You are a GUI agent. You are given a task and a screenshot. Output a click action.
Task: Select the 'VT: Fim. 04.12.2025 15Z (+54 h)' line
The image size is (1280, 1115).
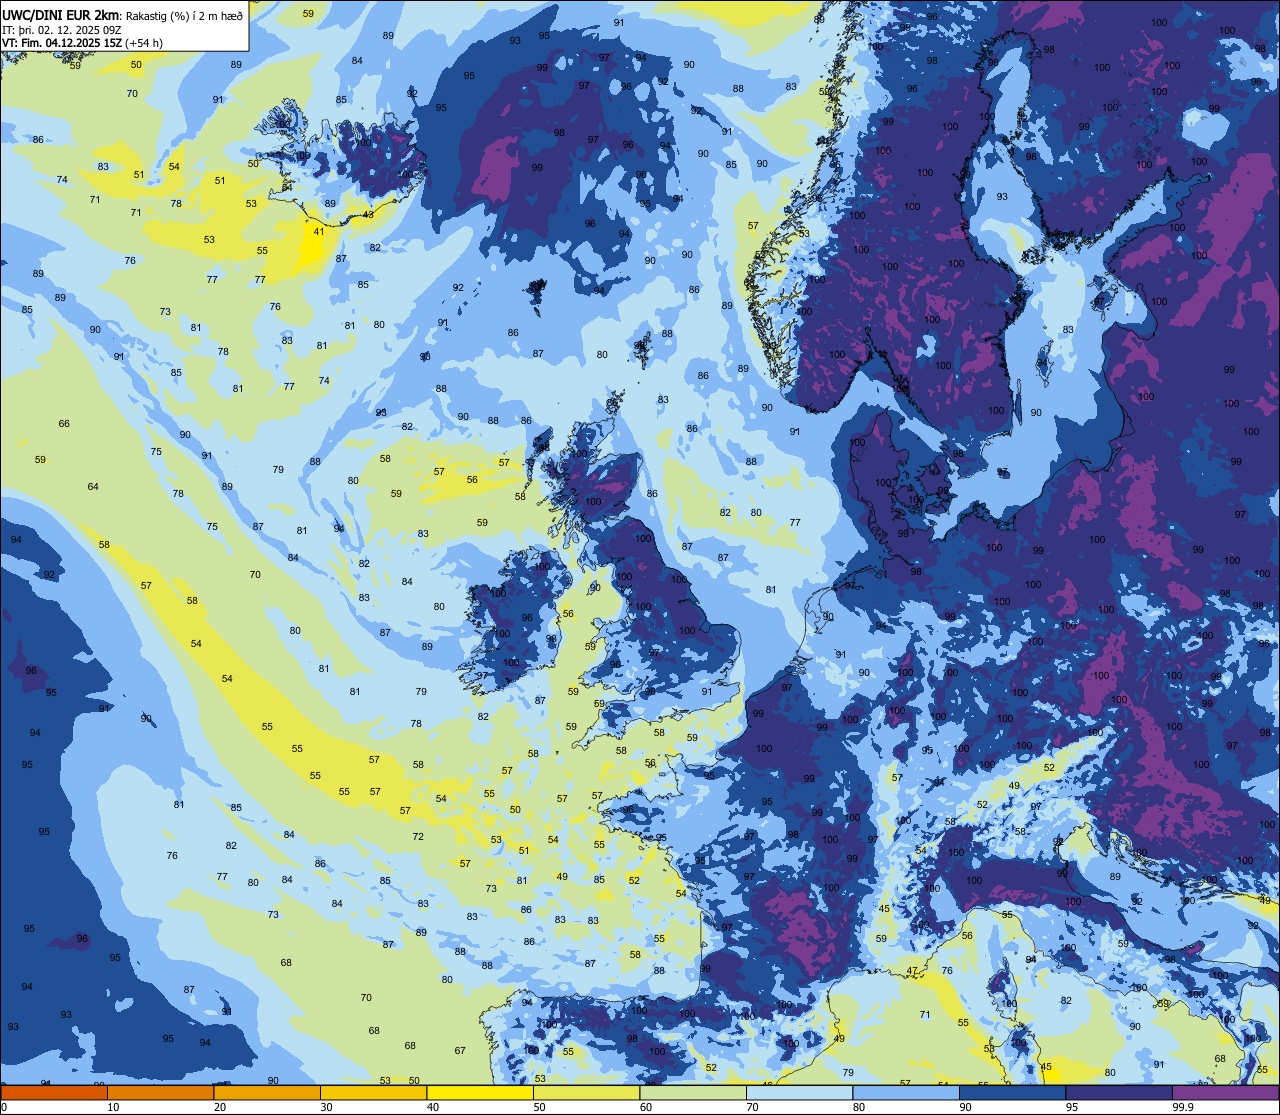(82, 42)
